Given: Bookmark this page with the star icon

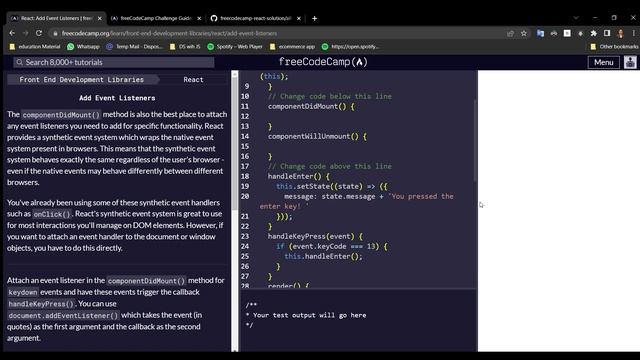Looking at the screenshot, I should coord(524,33).
